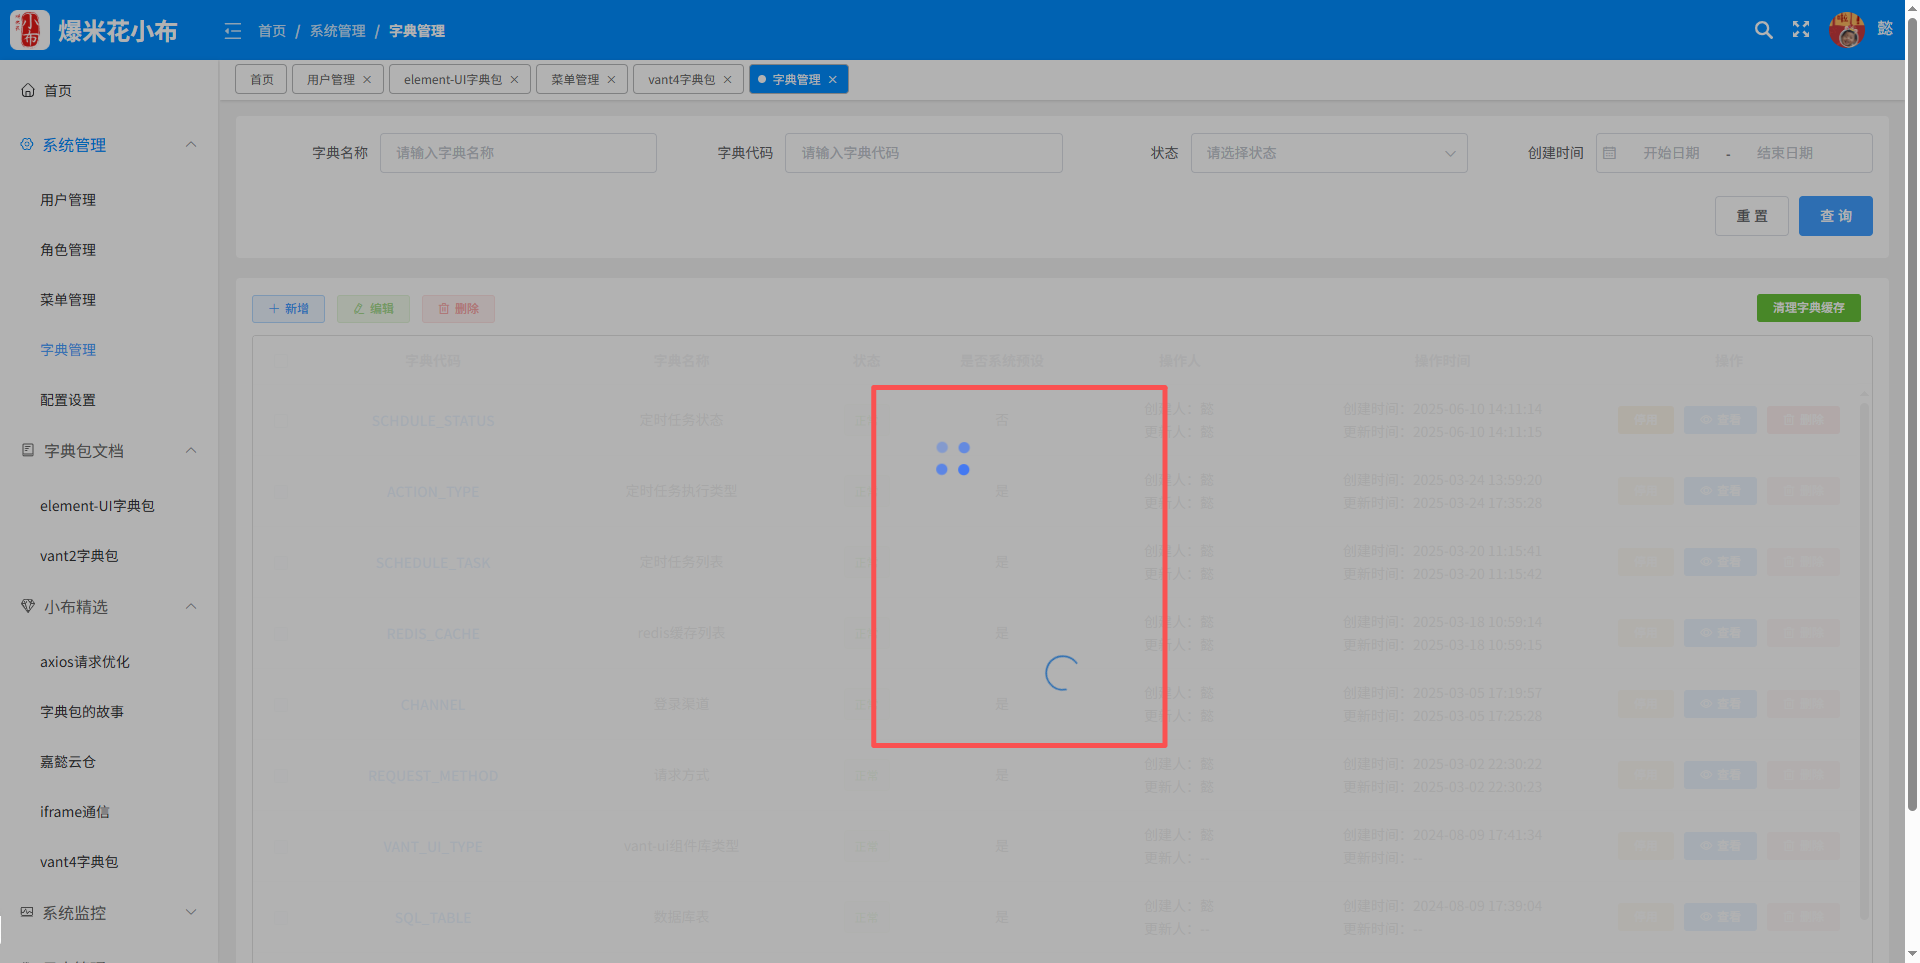The width and height of the screenshot is (1920, 963).
Task: Open the 状态 status dropdown
Action: (1328, 153)
